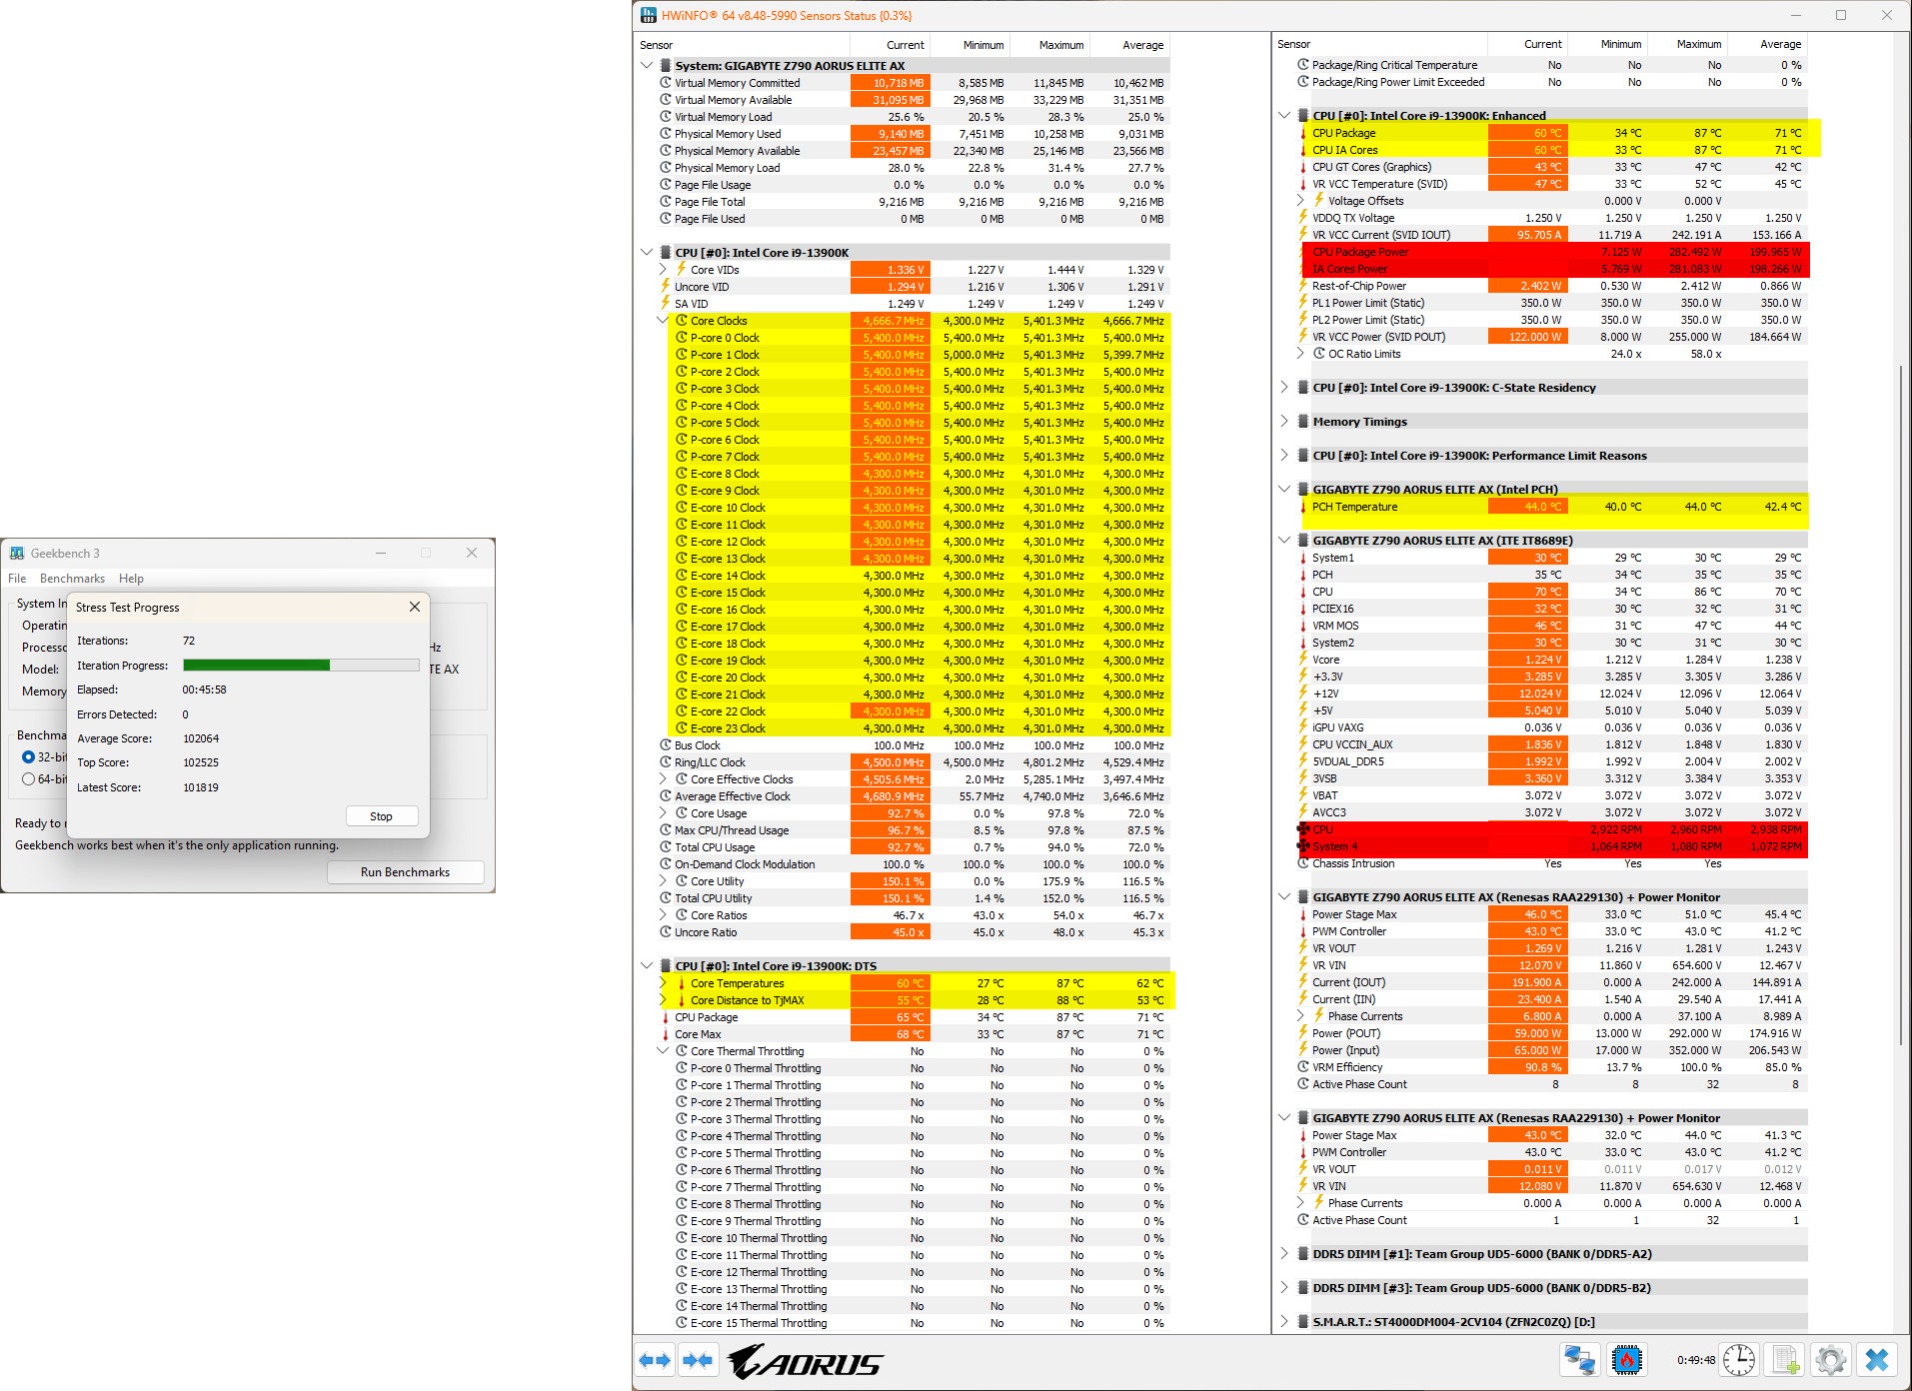Image resolution: width=1912 pixels, height=1391 pixels.
Task: Select the PL1 Power Limit (Static) row
Action: pyautogui.click(x=1553, y=303)
